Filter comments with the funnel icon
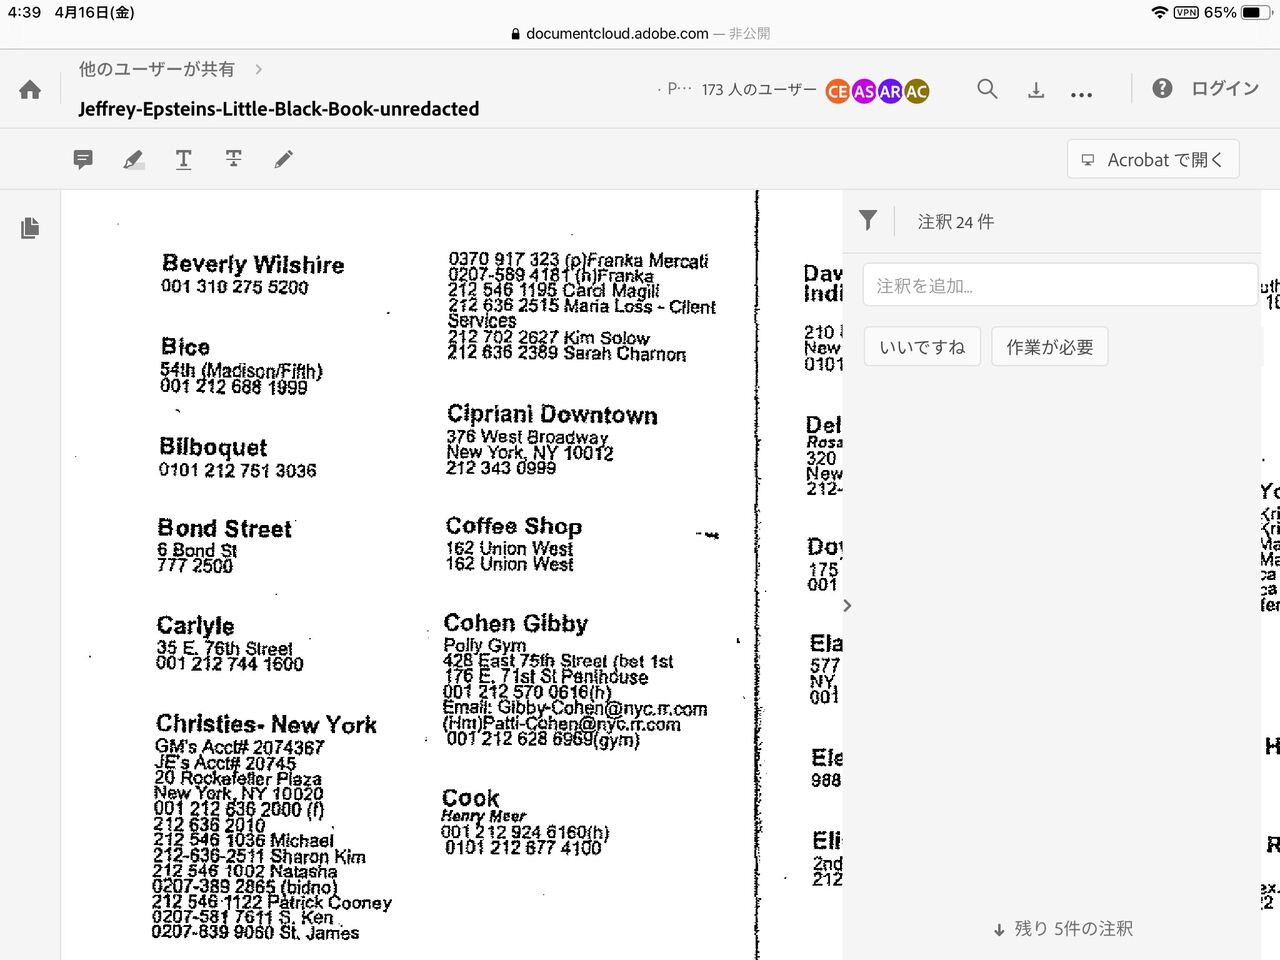This screenshot has height=960, width=1280. (x=868, y=221)
